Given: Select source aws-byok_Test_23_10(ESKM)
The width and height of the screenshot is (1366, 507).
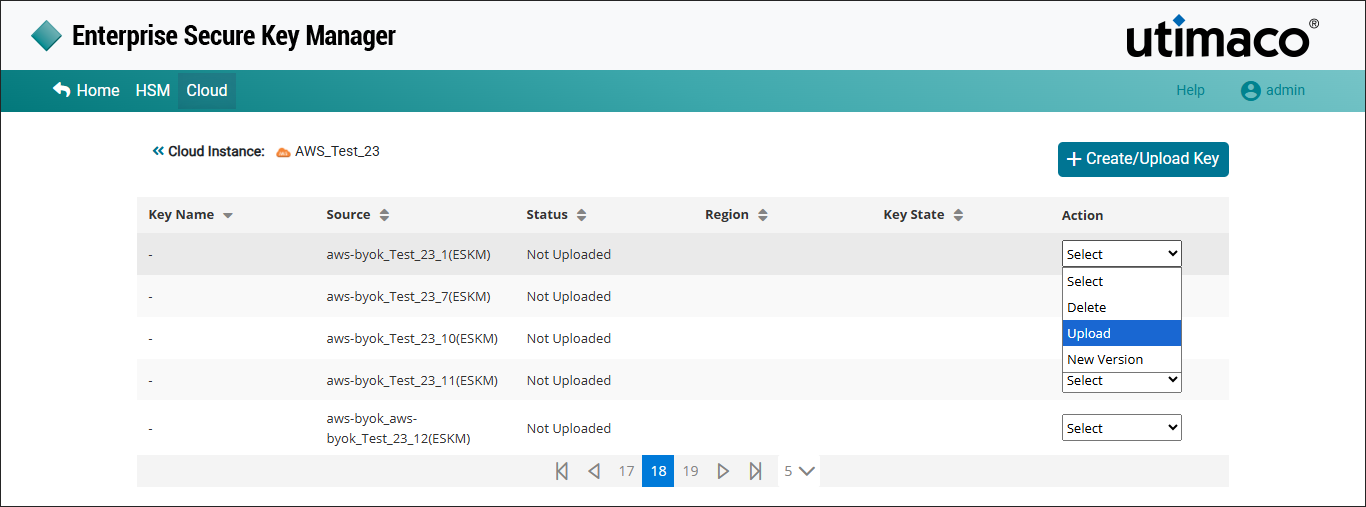Looking at the screenshot, I should [412, 339].
